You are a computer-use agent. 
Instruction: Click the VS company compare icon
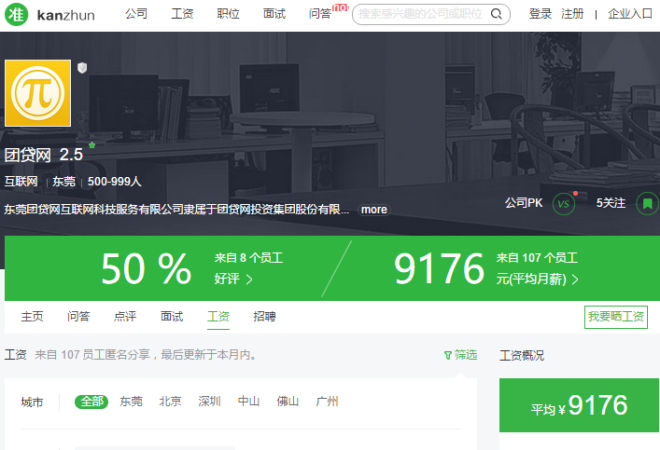(x=563, y=204)
